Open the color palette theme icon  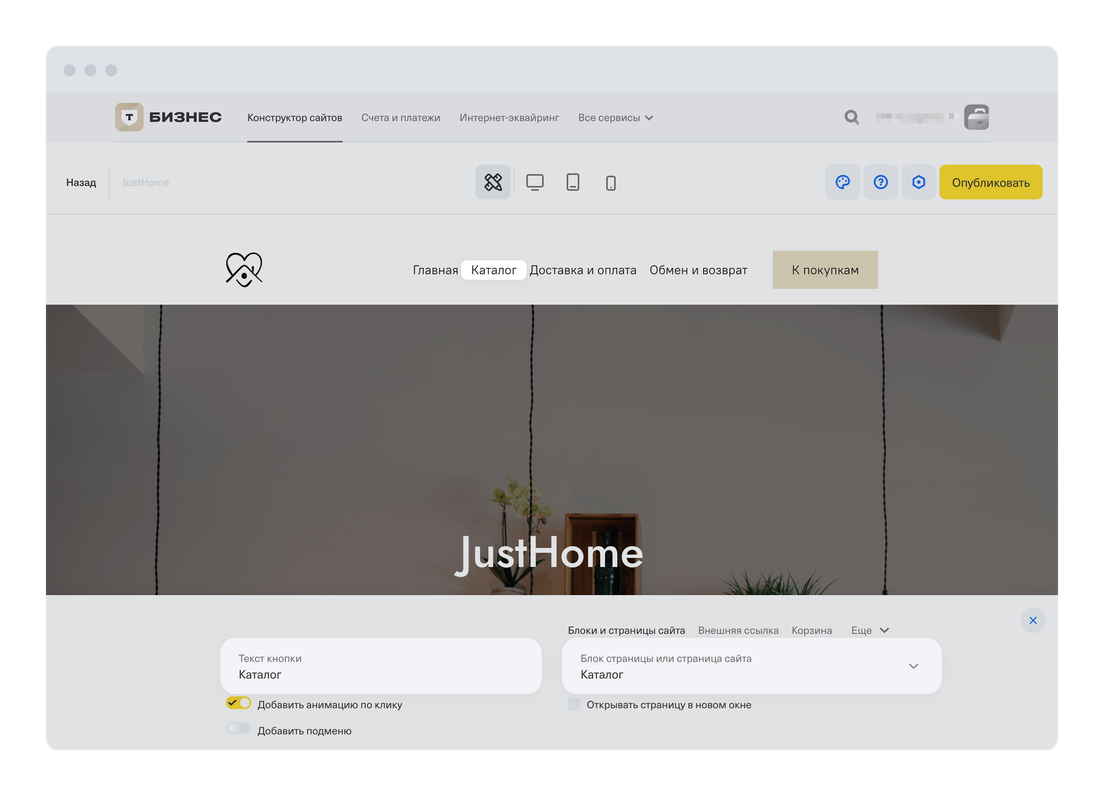tap(842, 182)
